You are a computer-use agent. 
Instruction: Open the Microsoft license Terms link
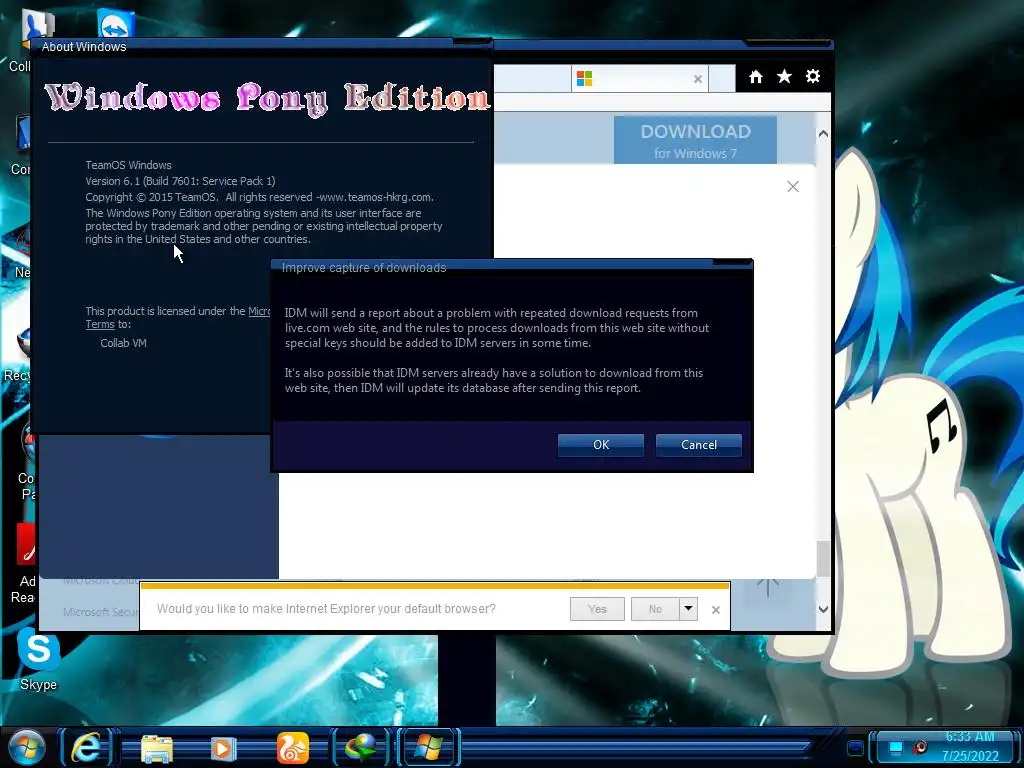pos(100,324)
